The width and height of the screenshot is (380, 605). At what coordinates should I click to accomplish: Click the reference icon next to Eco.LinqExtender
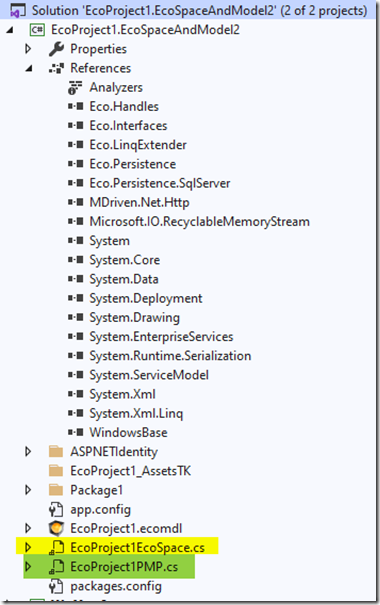point(76,145)
